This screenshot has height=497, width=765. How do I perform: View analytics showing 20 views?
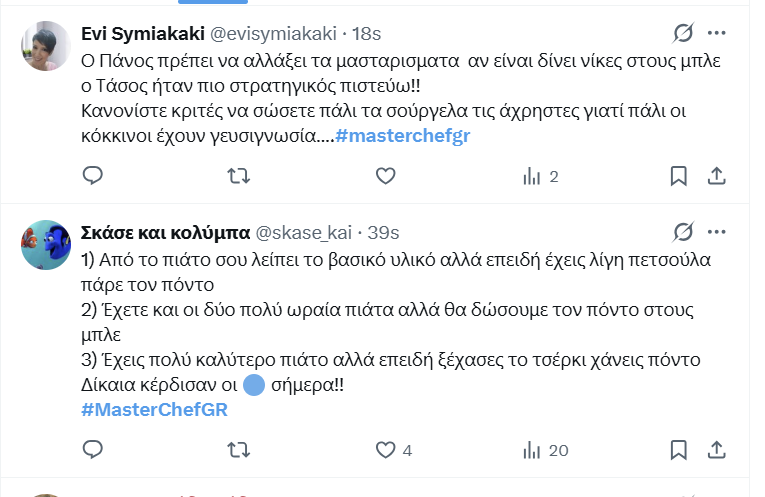[x=531, y=449]
